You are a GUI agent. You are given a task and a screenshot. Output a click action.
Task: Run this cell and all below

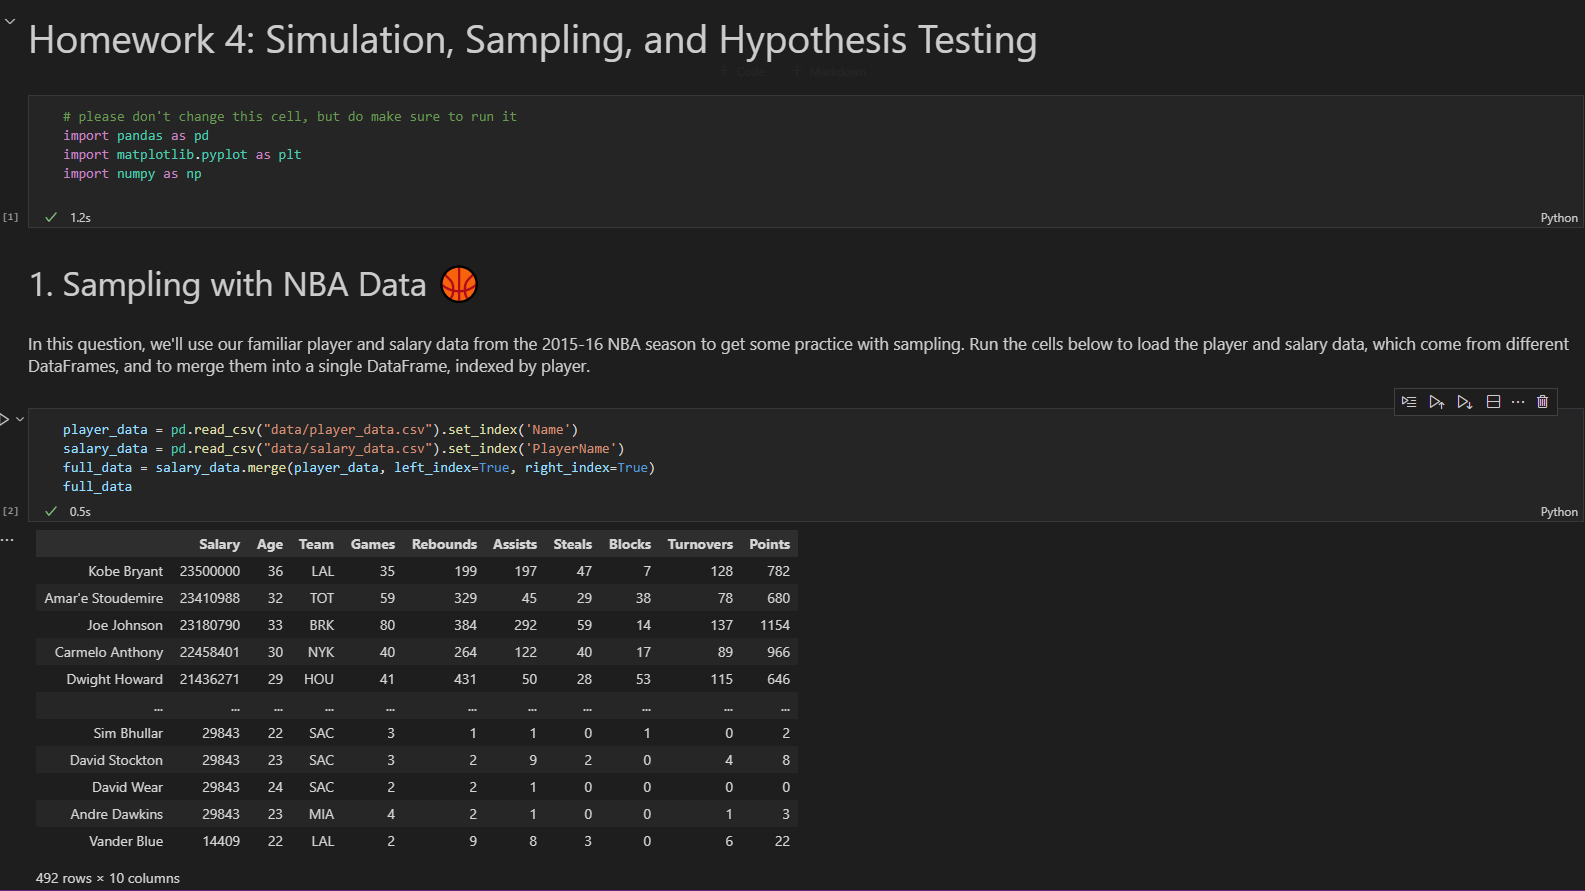click(1465, 402)
